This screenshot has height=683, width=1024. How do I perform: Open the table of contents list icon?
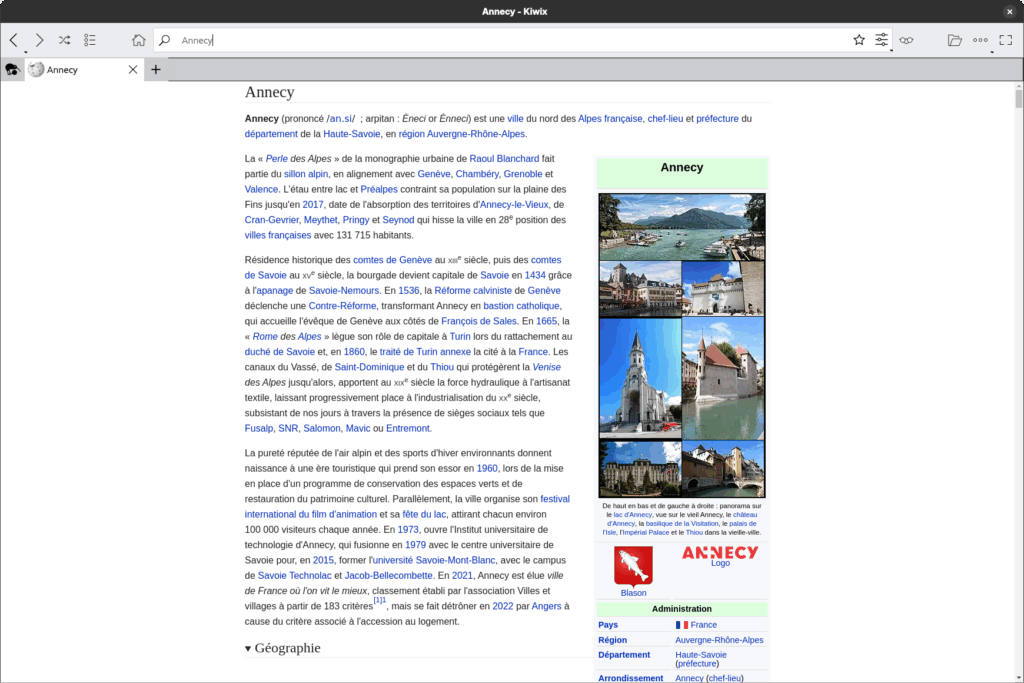click(89, 40)
